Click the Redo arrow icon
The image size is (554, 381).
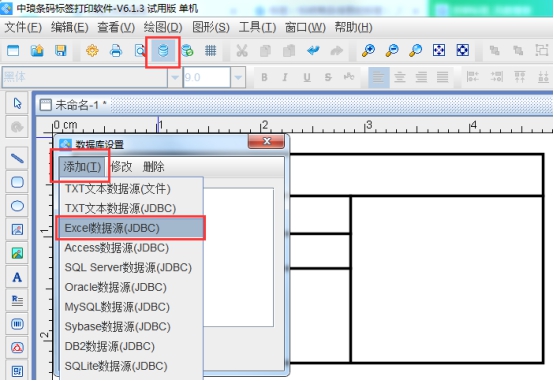pos(336,51)
